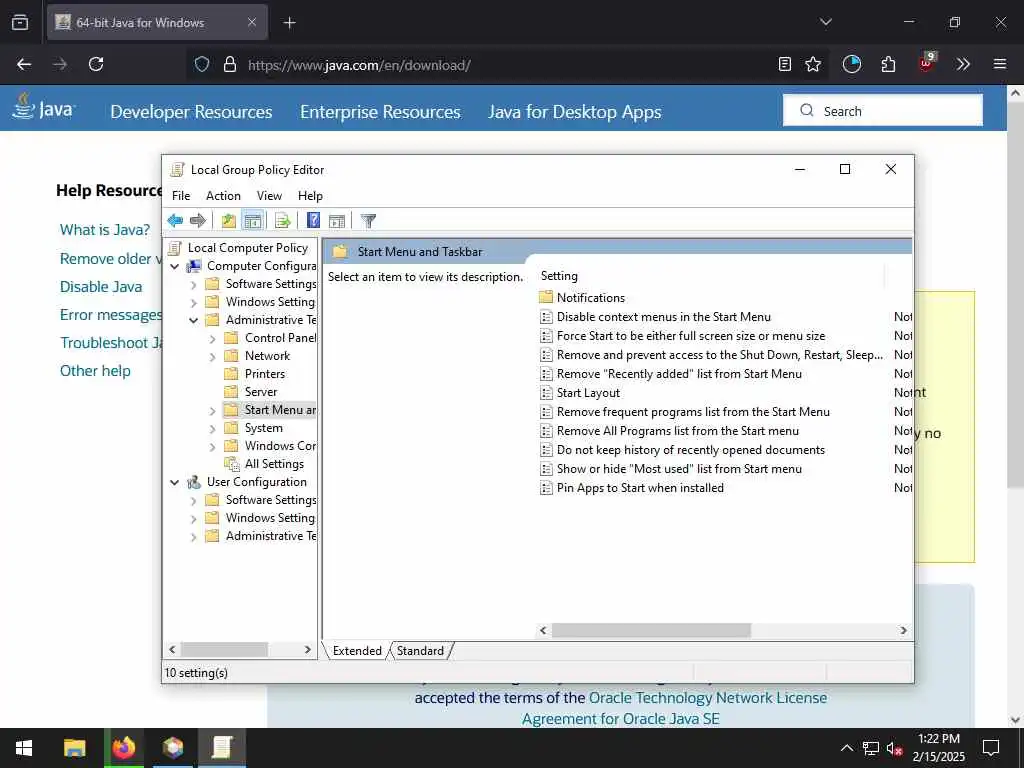The height and width of the screenshot is (768, 1024).
Task: Select Do not keep history of recently opened documents
Action: pyautogui.click(x=690, y=450)
